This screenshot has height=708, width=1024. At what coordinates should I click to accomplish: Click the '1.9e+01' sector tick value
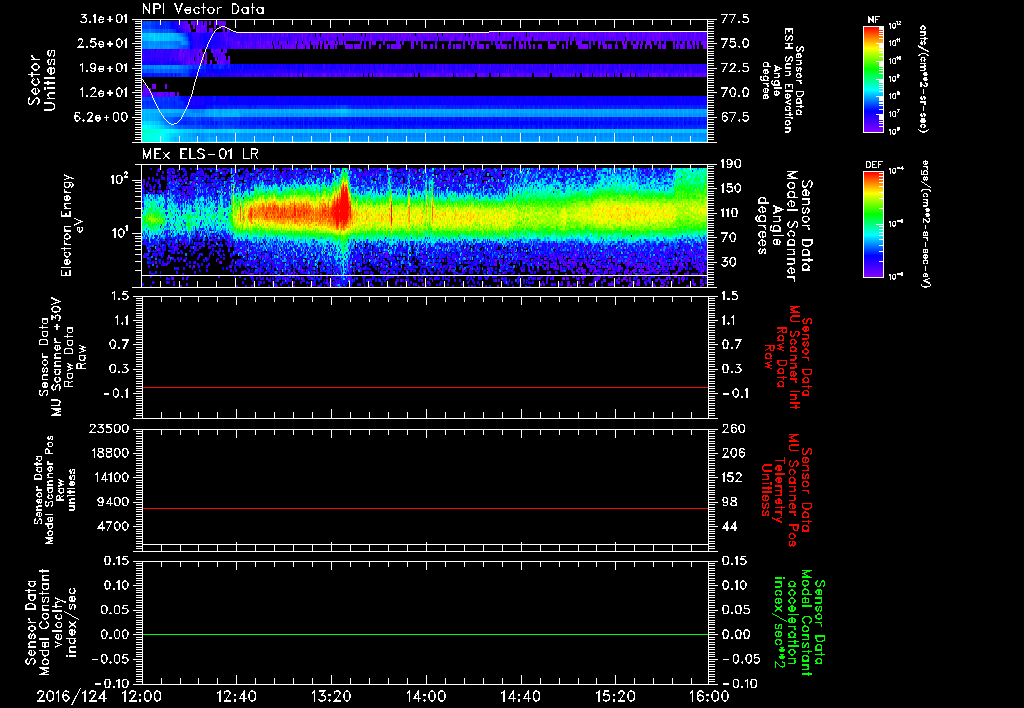(x=104, y=68)
